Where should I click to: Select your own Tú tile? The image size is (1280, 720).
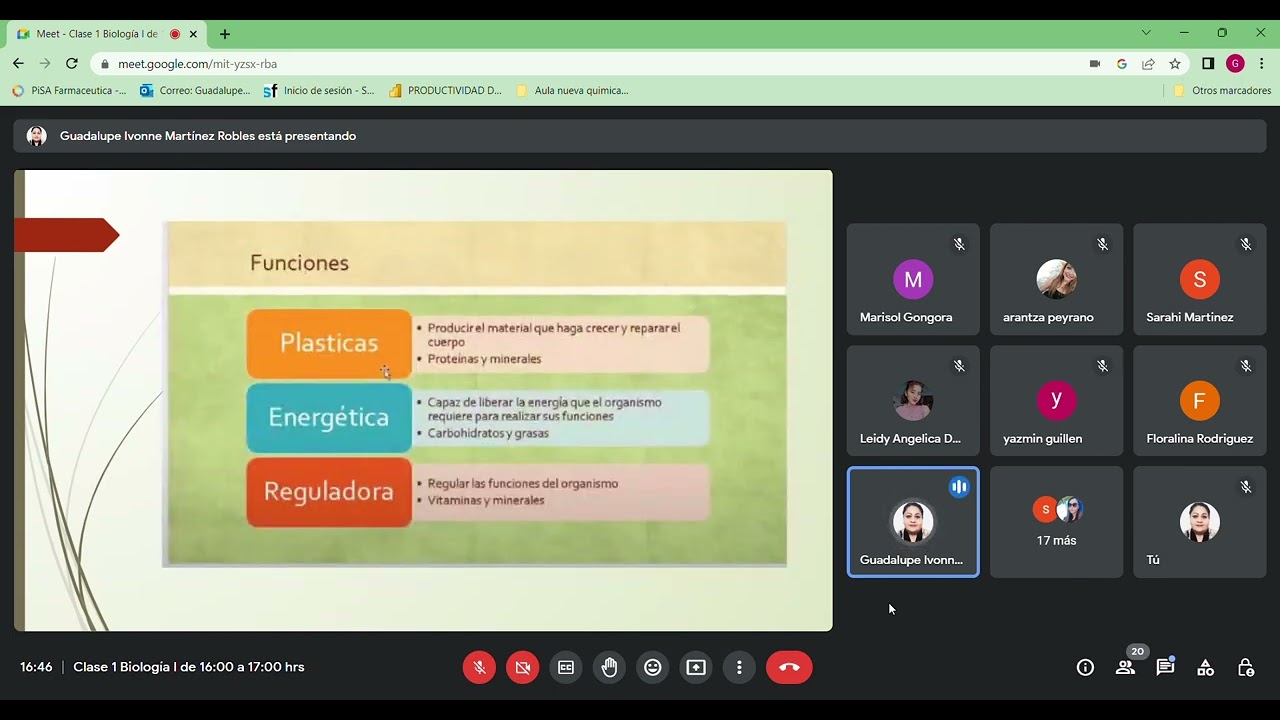click(1199, 522)
